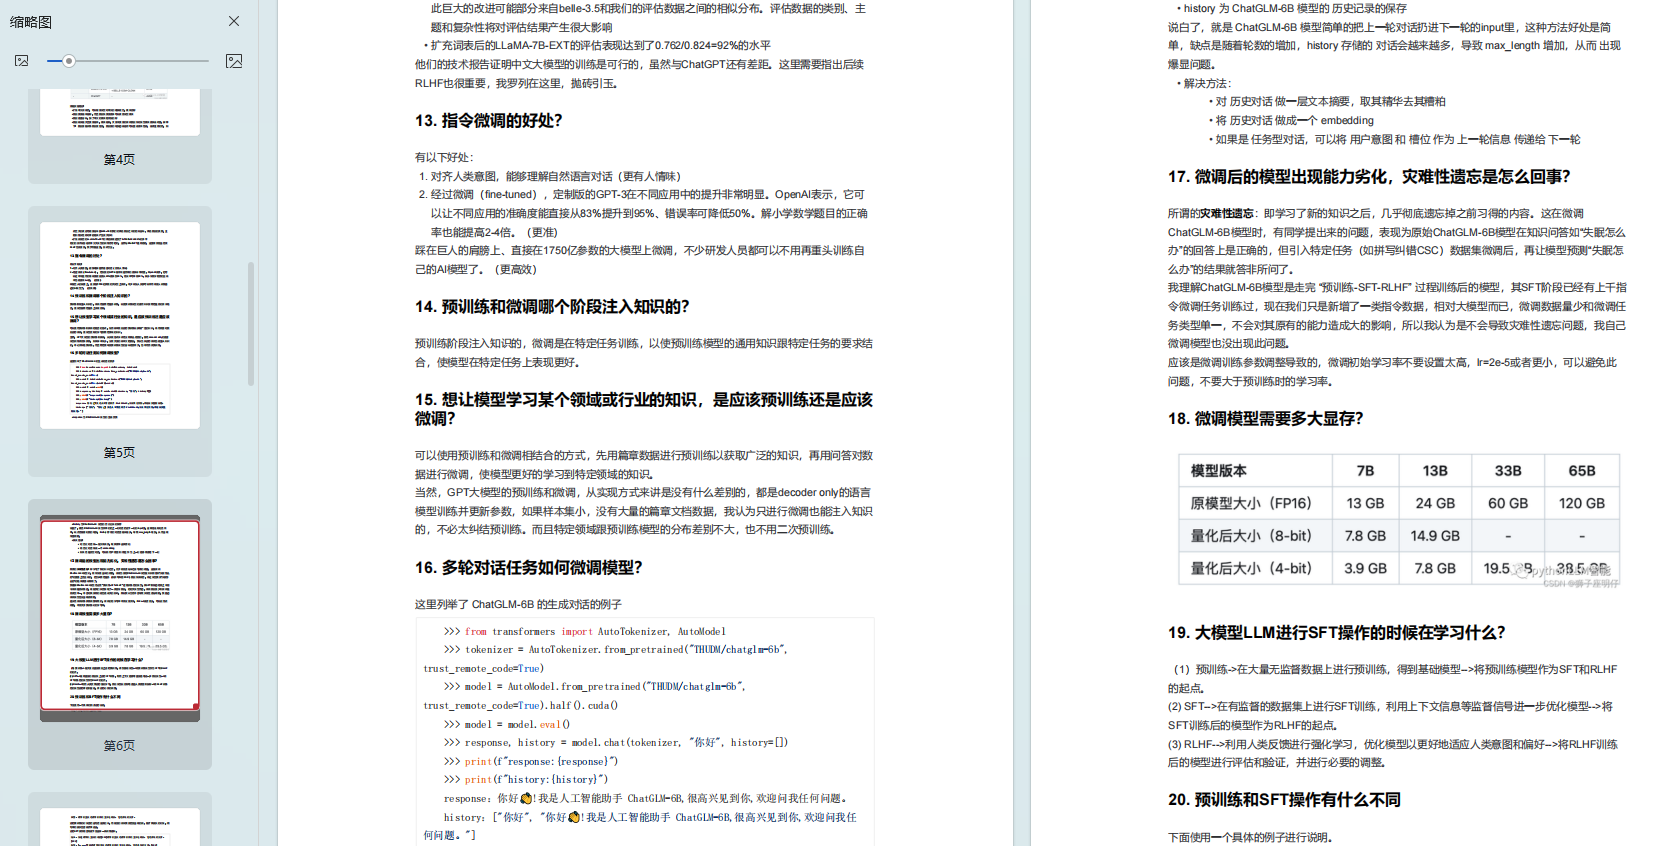Click the bullet 解决方法:
Image resolution: width=1670 pixels, height=846 pixels.
1207,84
